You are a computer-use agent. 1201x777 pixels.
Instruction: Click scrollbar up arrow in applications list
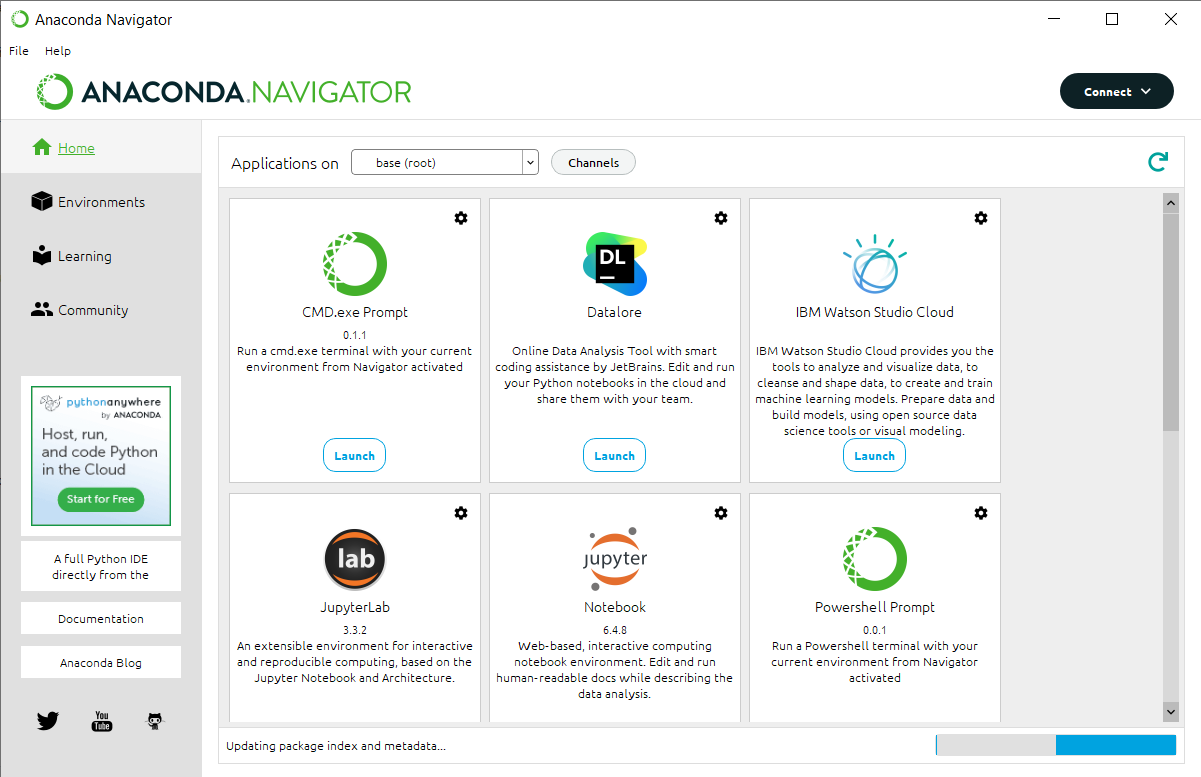pos(1171,202)
